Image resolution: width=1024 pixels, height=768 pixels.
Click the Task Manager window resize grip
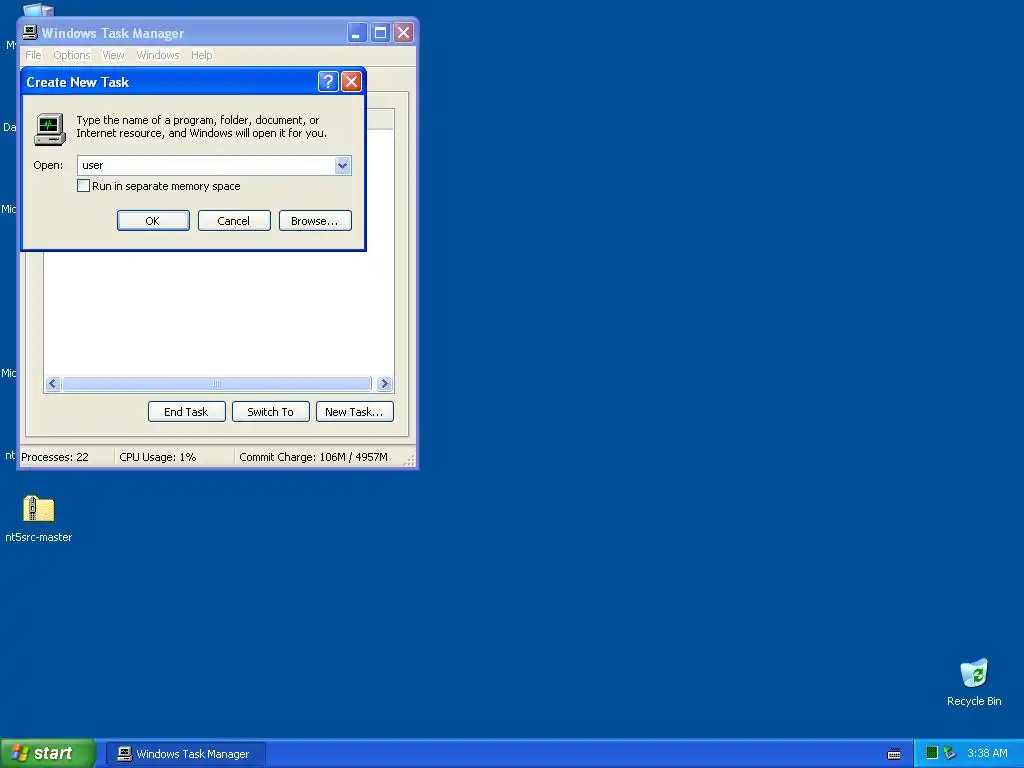point(409,460)
